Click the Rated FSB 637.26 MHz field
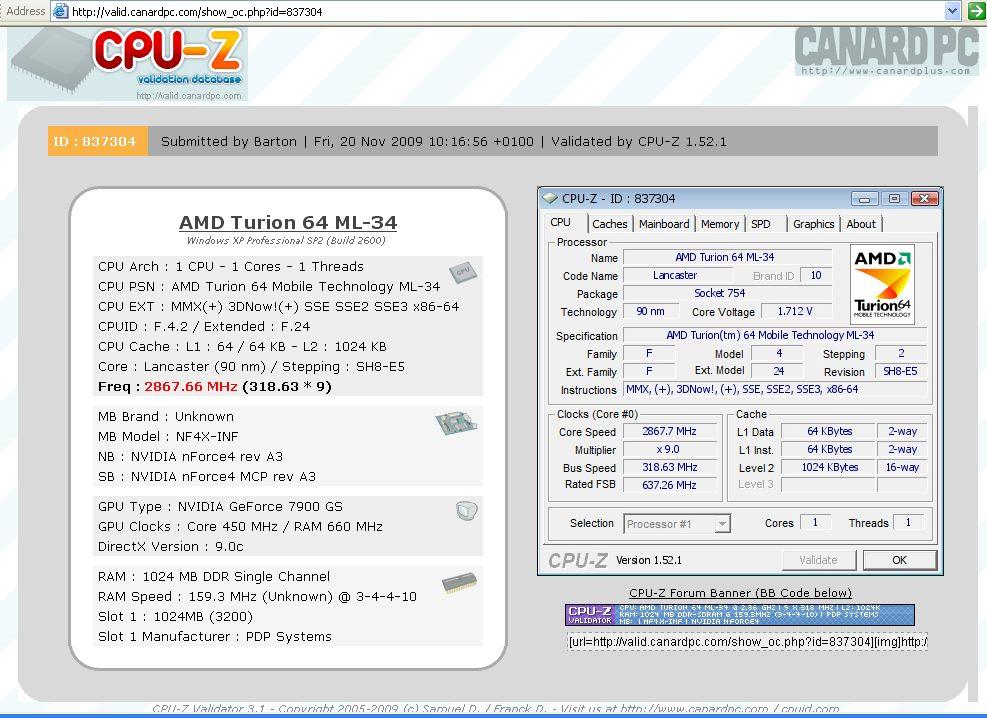The height and width of the screenshot is (718, 987). (x=669, y=485)
